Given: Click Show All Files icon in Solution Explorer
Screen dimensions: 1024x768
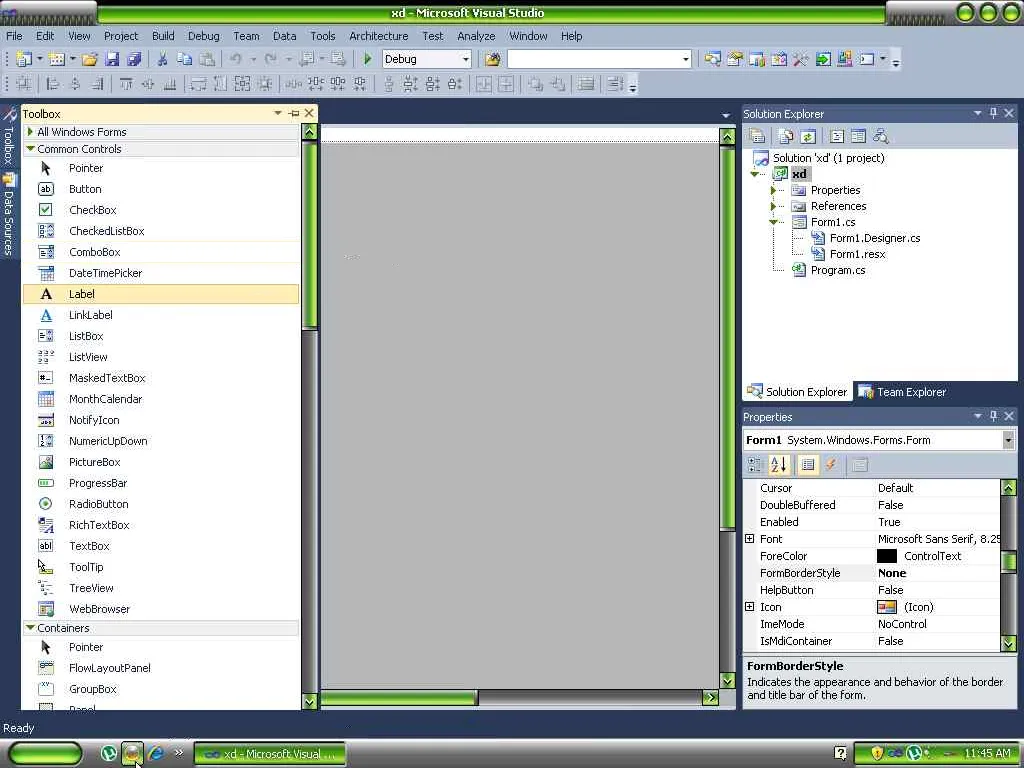Looking at the screenshot, I should point(786,136).
